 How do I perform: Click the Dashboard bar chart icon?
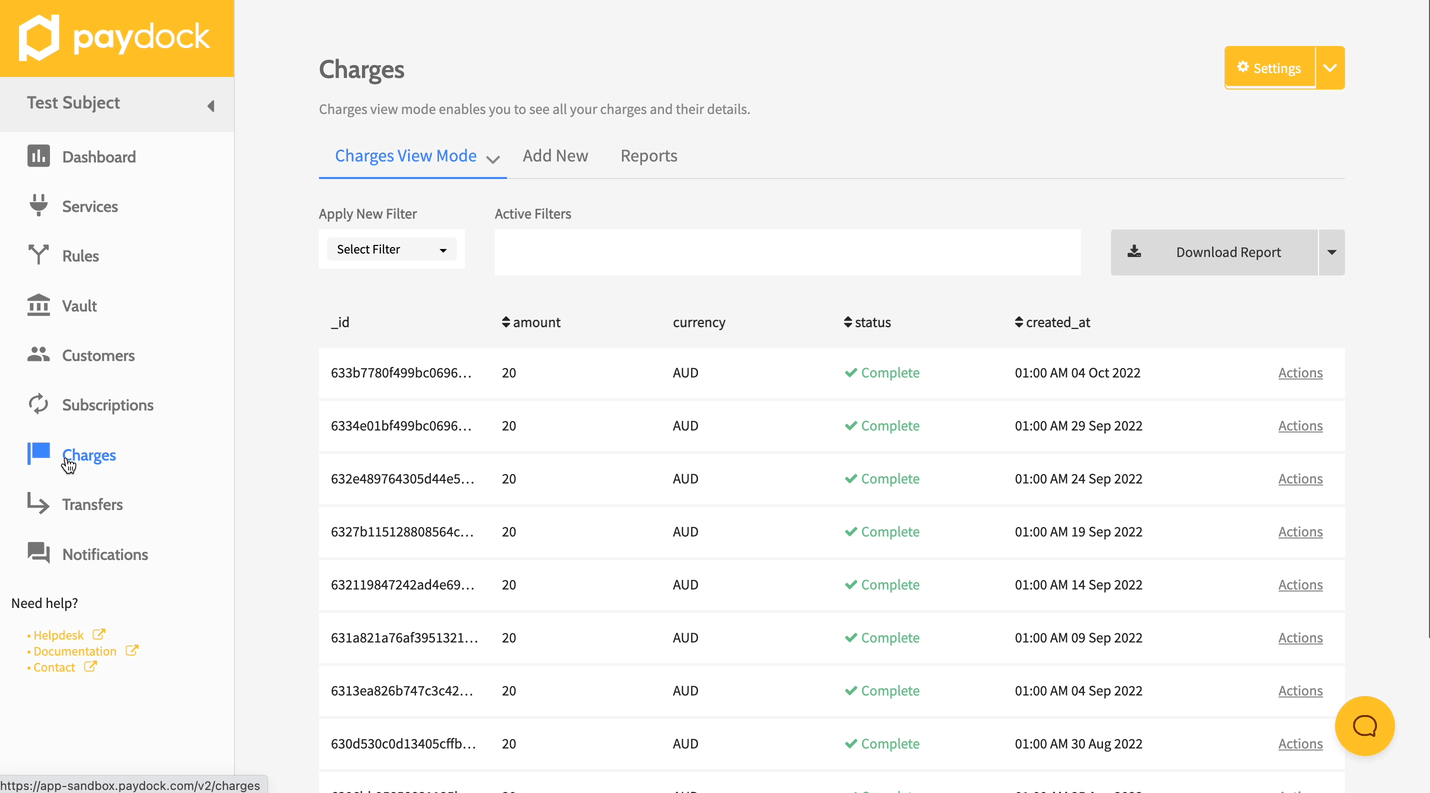pyautogui.click(x=38, y=156)
